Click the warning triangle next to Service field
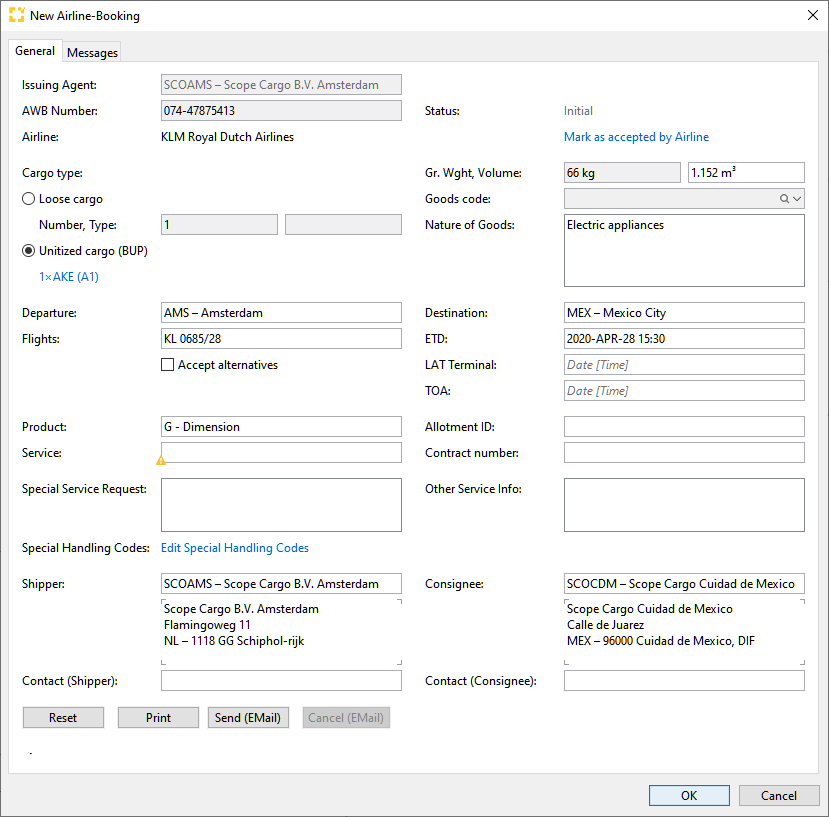This screenshot has height=817, width=829. pos(161,459)
